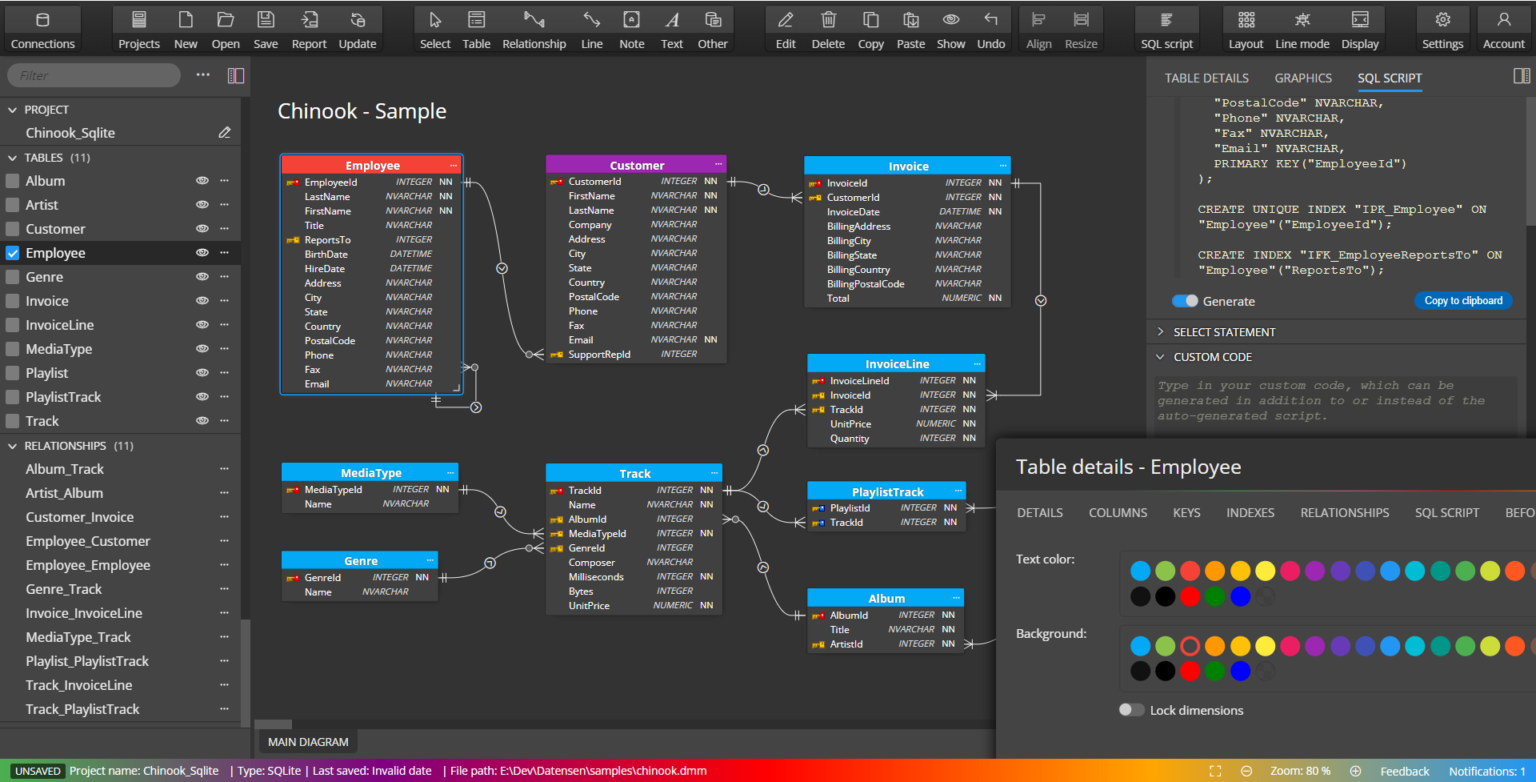Viewport: 1536px width, 782px height.
Task: Collapse the RELATIONSHIPS list
Action: pyautogui.click(x=12, y=445)
